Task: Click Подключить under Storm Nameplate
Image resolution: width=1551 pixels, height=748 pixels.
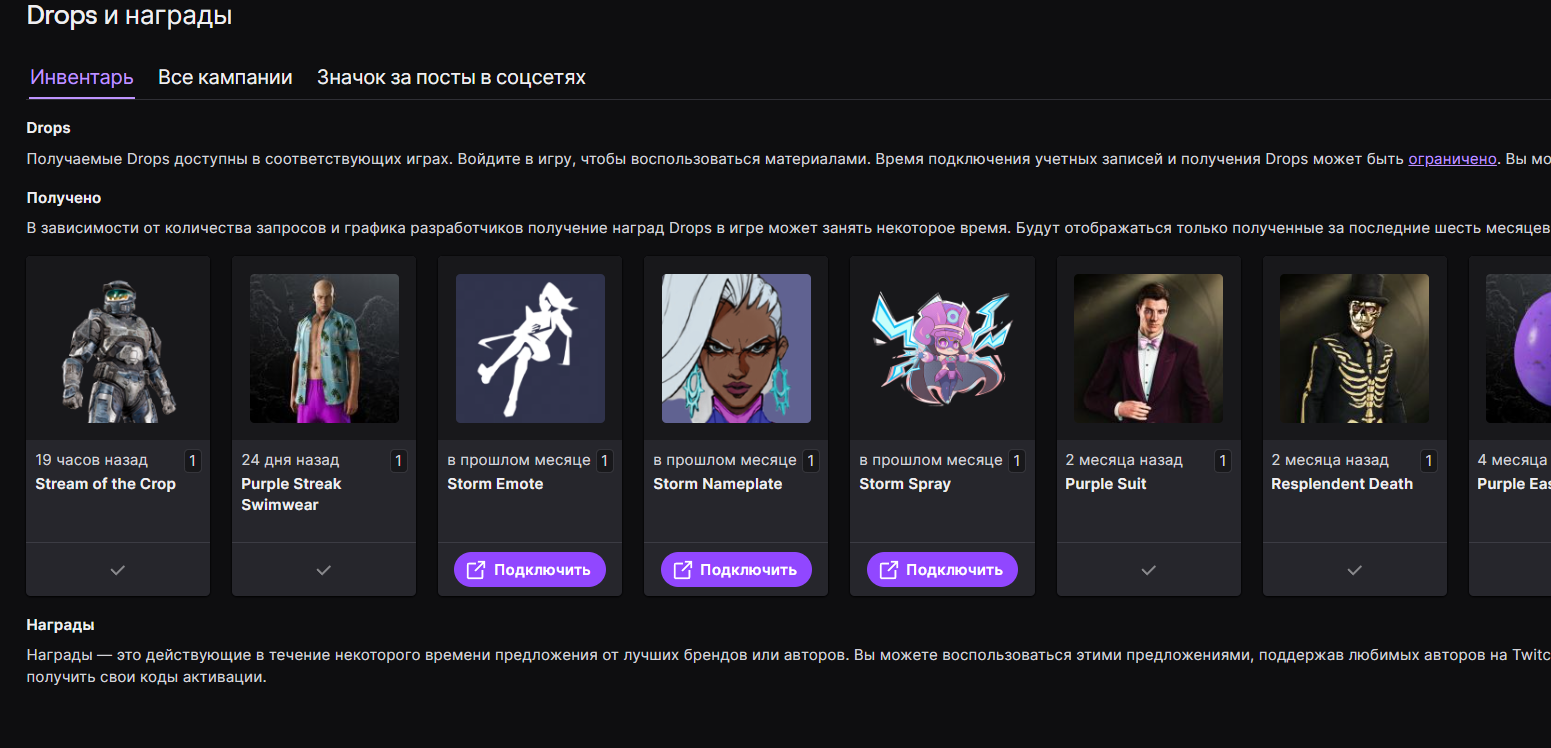Action: pyautogui.click(x=736, y=570)
